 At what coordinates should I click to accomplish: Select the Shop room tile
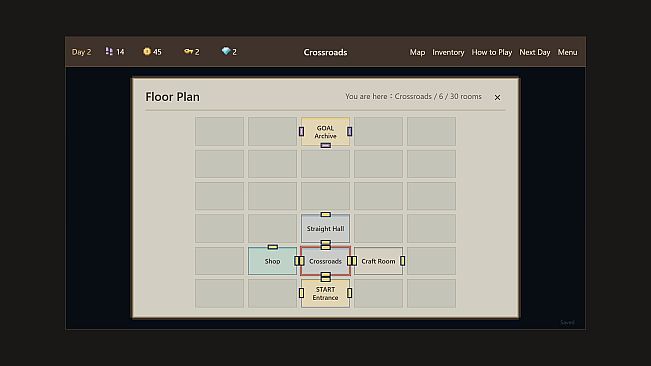272,261
